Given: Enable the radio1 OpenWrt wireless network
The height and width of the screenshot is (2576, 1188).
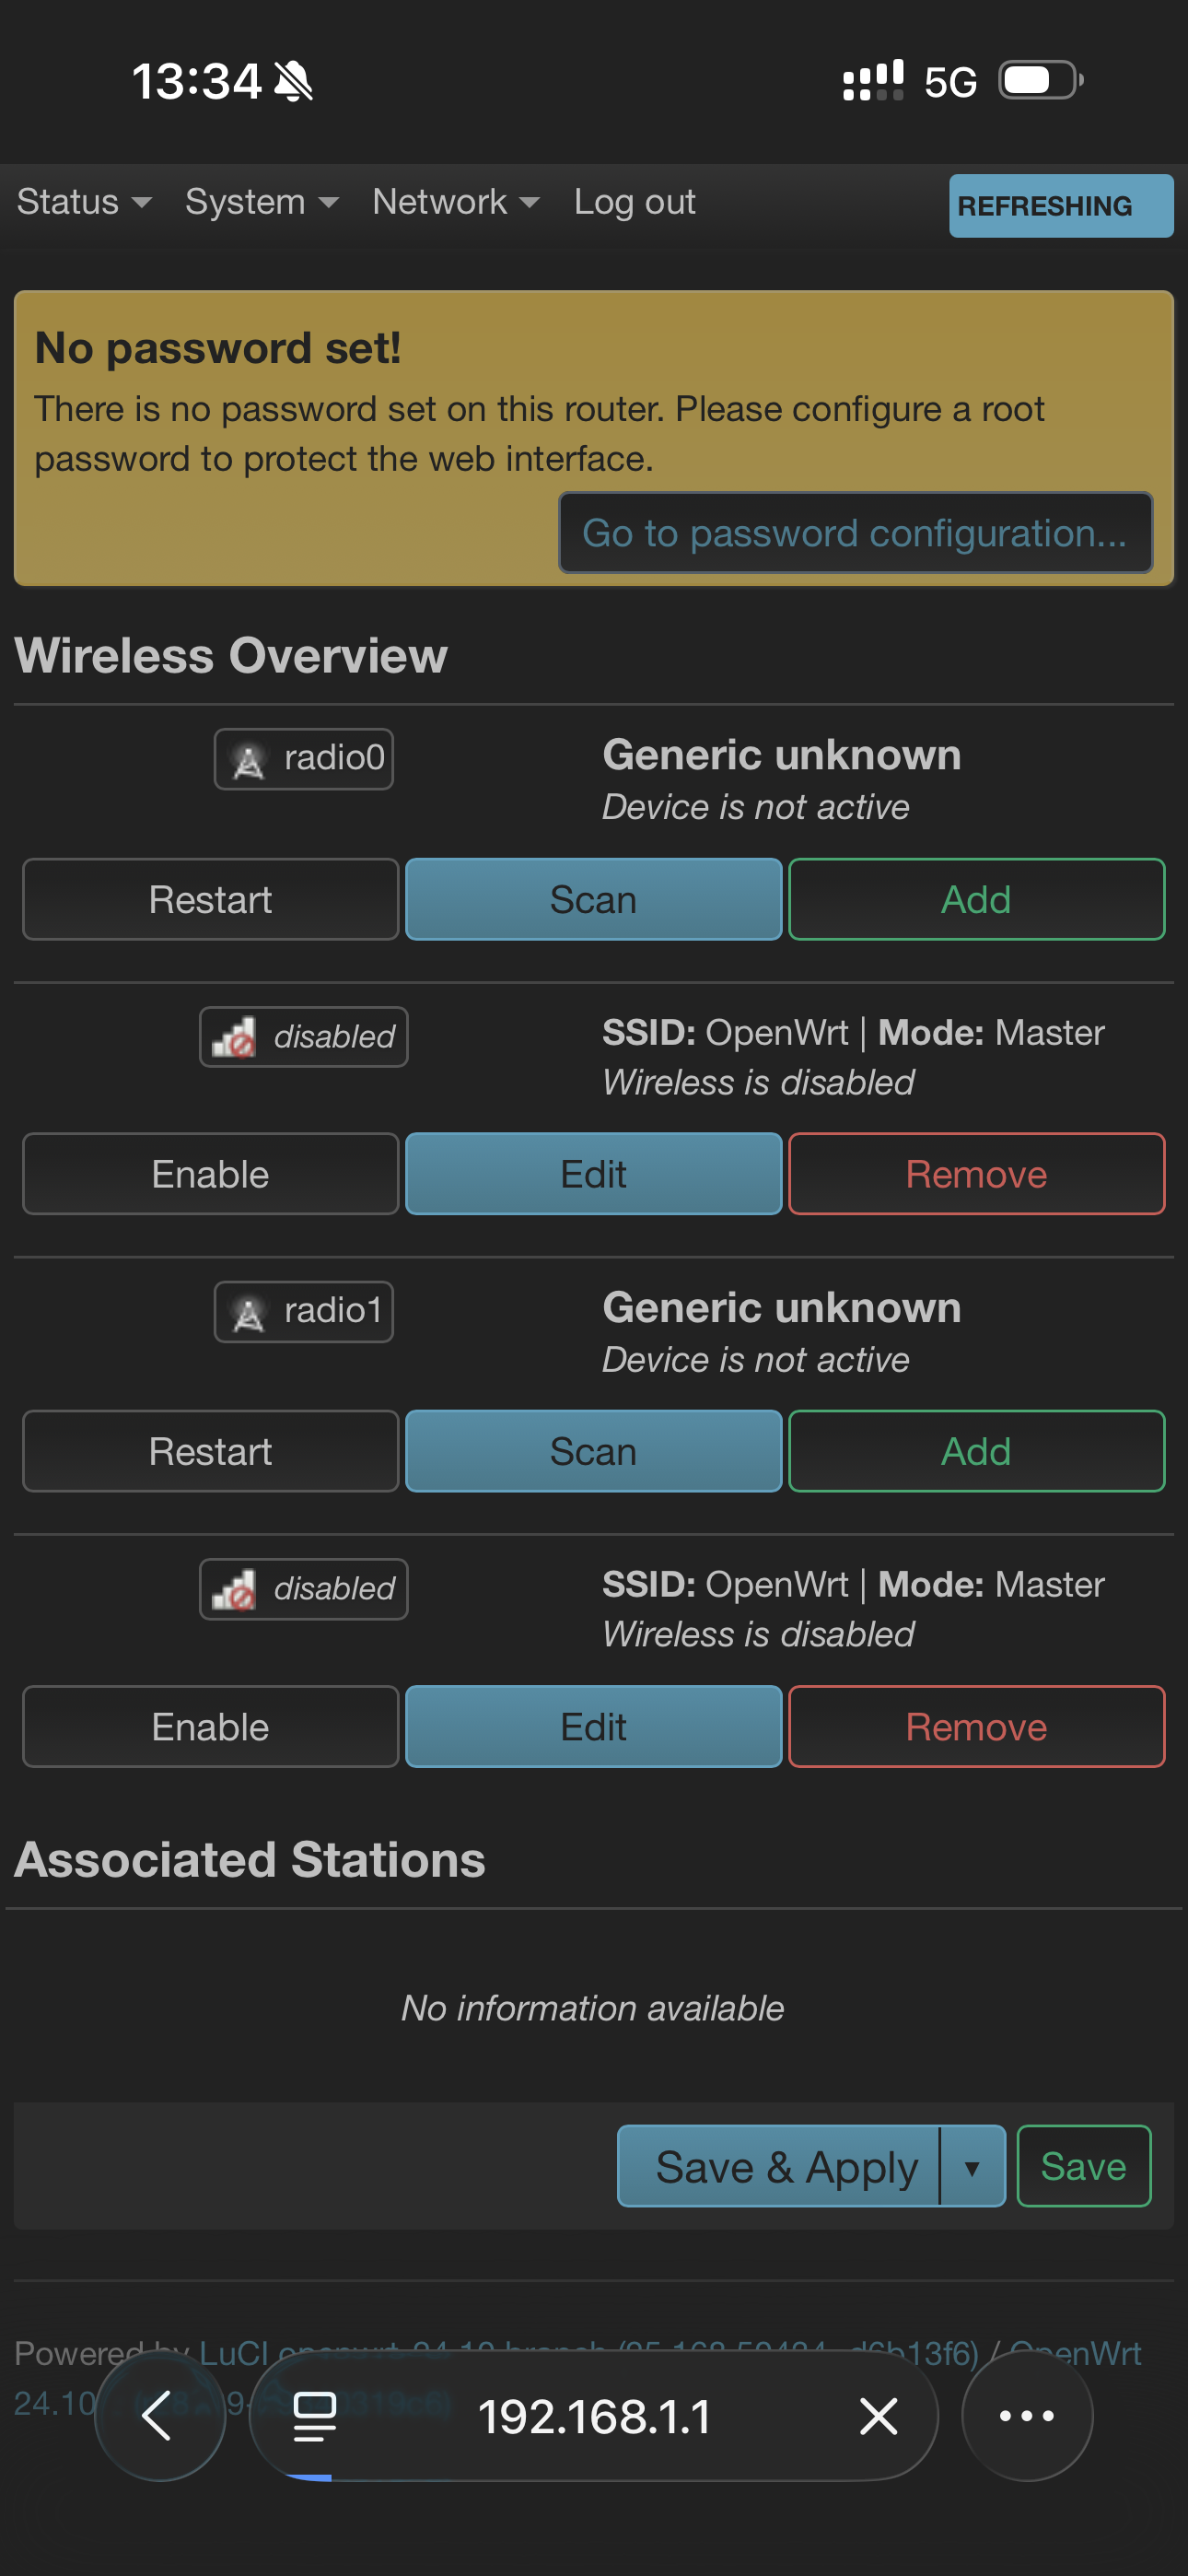Looking at the screenshot, I should point(210,1727).
